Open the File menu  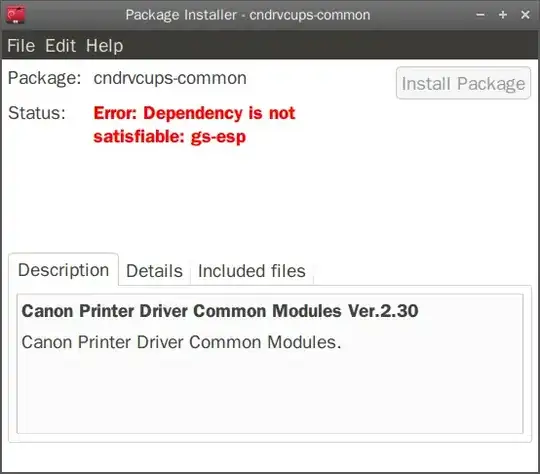pos(21,45)
